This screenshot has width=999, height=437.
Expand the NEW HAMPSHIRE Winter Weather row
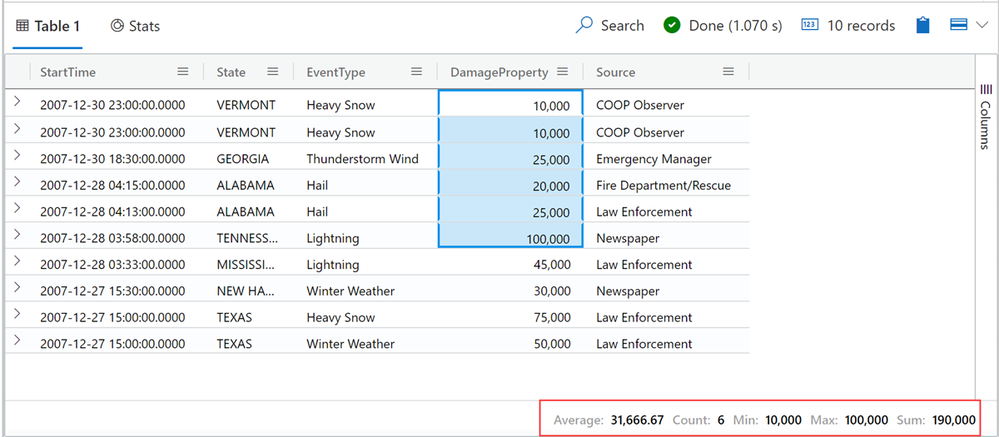(17, 288)
